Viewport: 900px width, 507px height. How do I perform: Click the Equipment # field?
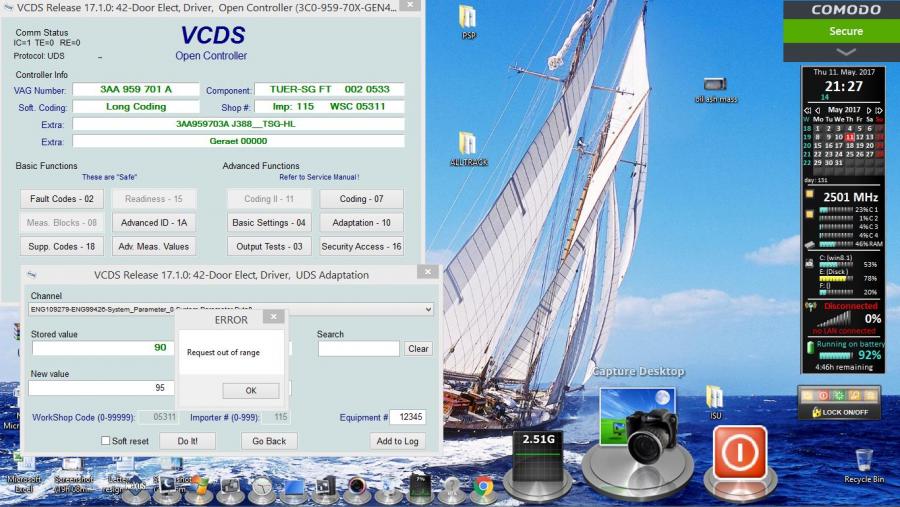click(x=408, y=417)
